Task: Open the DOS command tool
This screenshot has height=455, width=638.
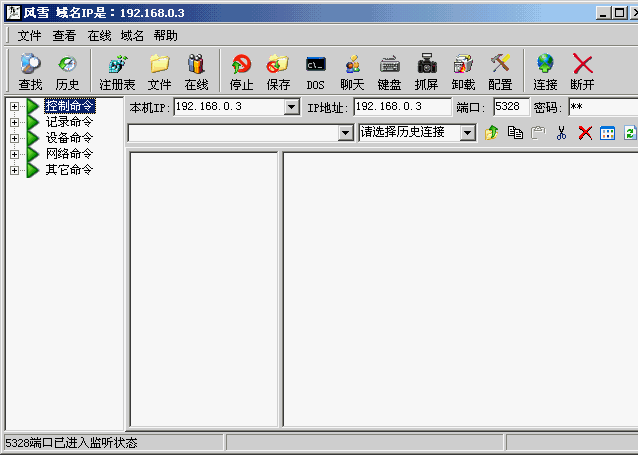Action: (x=315, y=71)
